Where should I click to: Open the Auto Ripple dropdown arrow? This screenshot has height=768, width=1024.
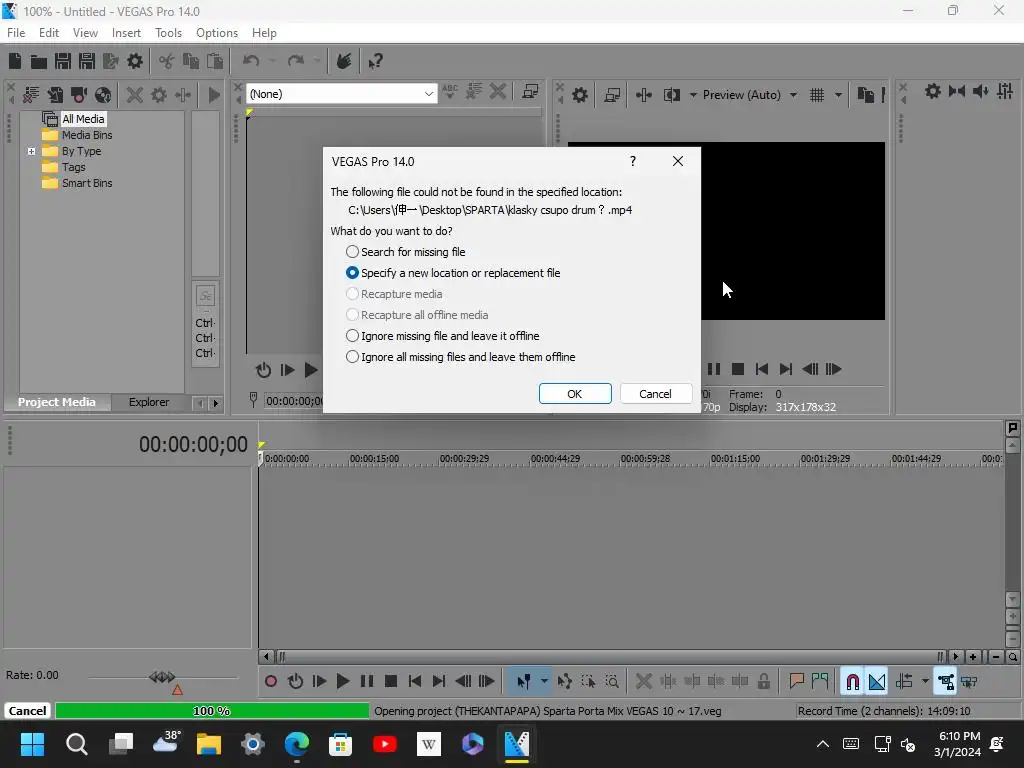pyautogui.click(x=925, y=682)
